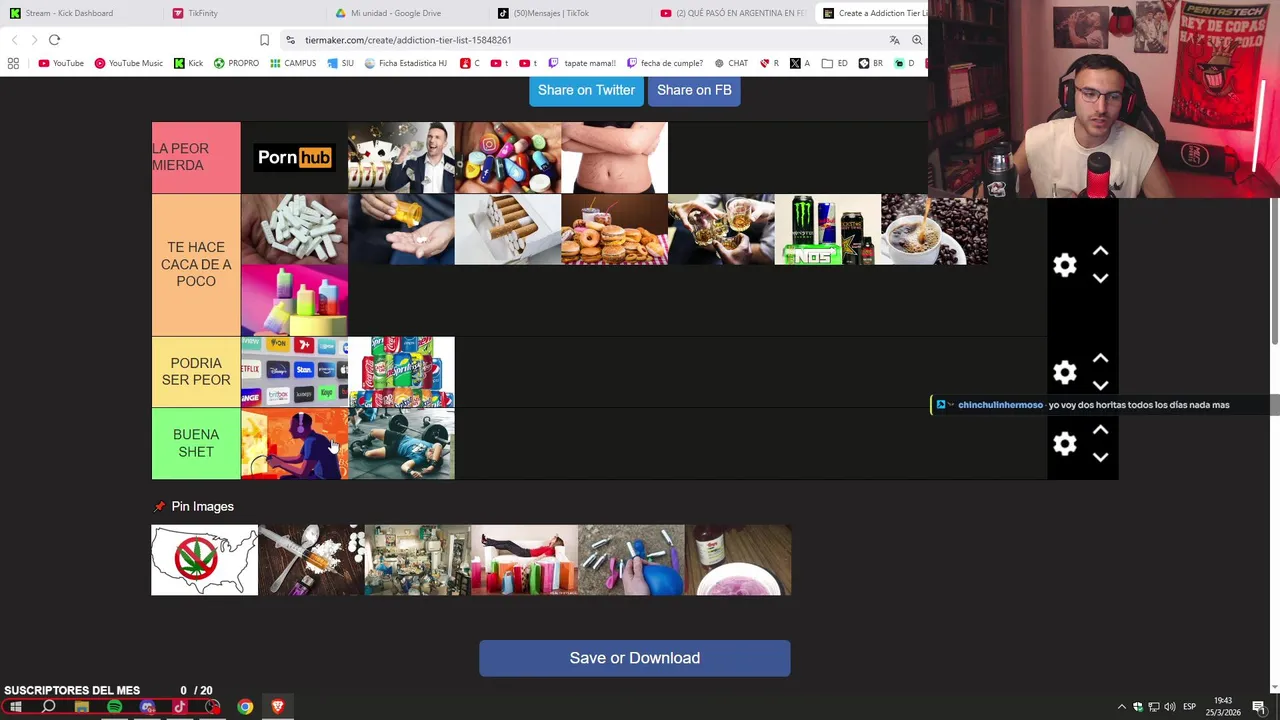Select the purple drink cup image
Screen dimensions: 1280x720
(x=738, y=560)
